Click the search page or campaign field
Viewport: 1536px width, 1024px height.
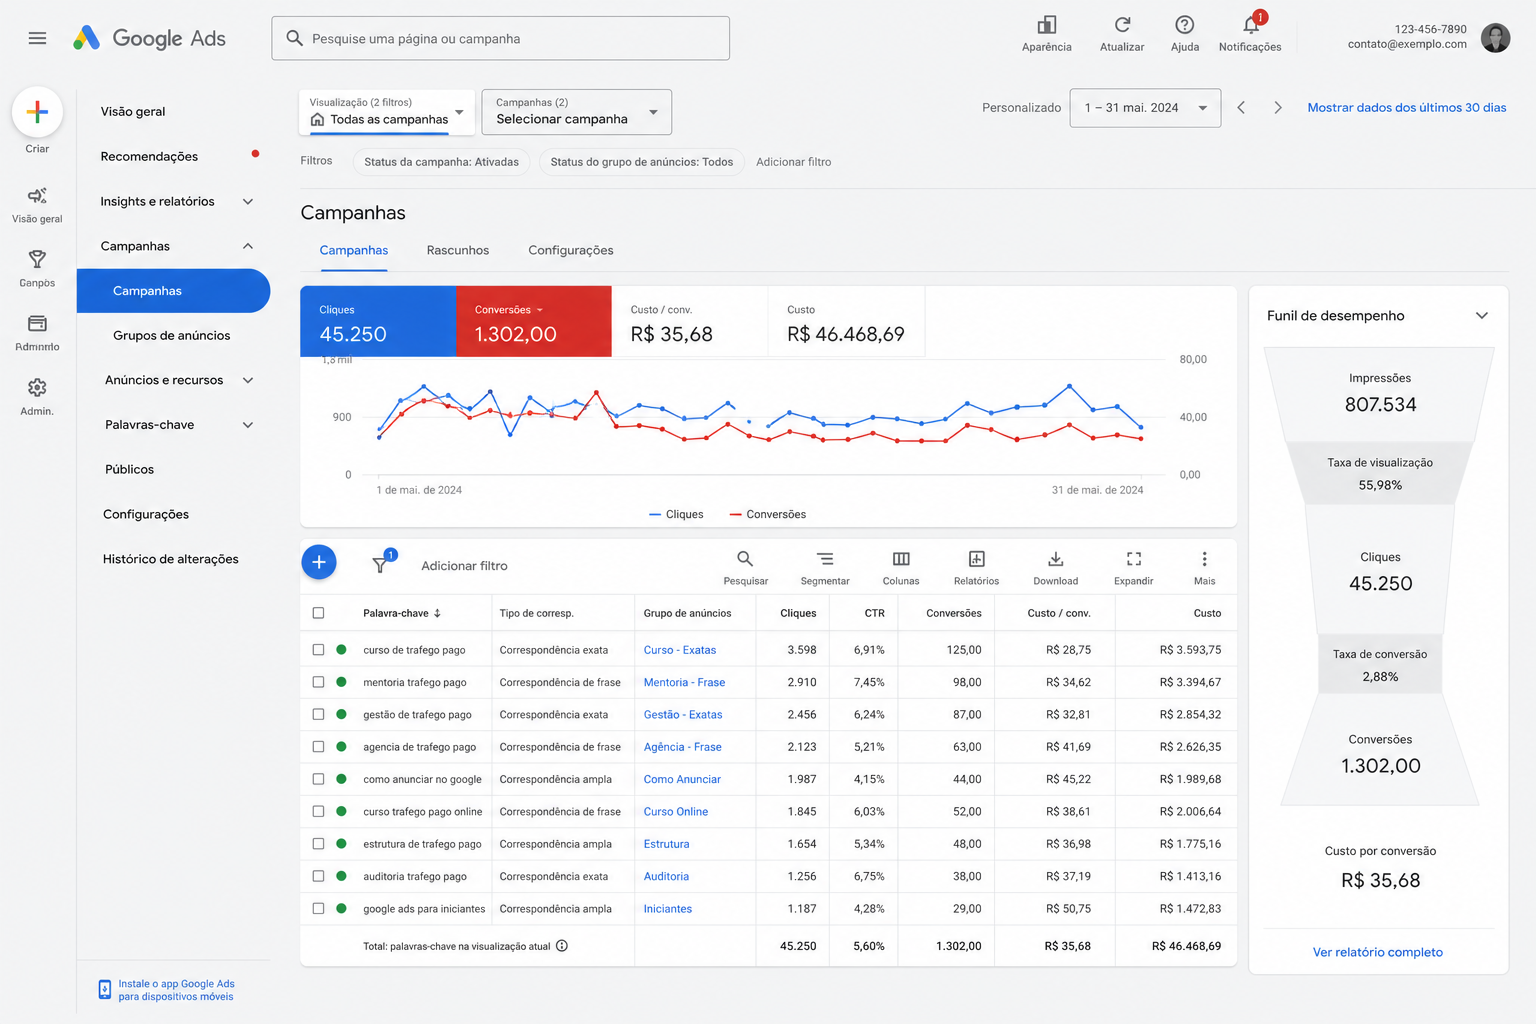click(x=500, y=38)
